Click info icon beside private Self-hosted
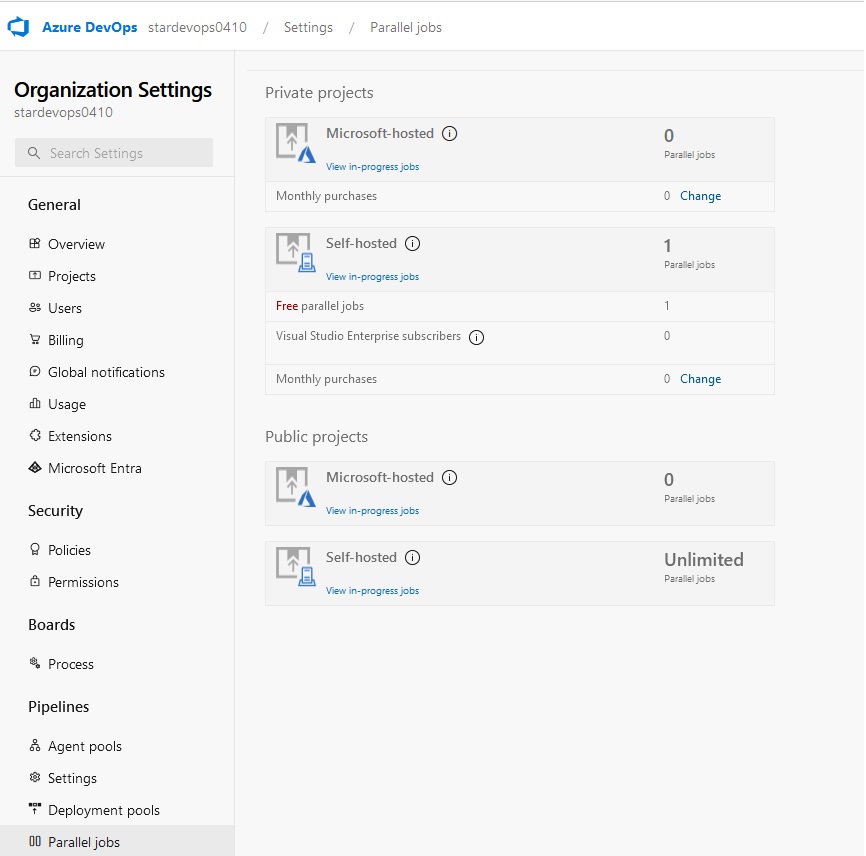Screen dimensions: 866x856 (413, 244)
